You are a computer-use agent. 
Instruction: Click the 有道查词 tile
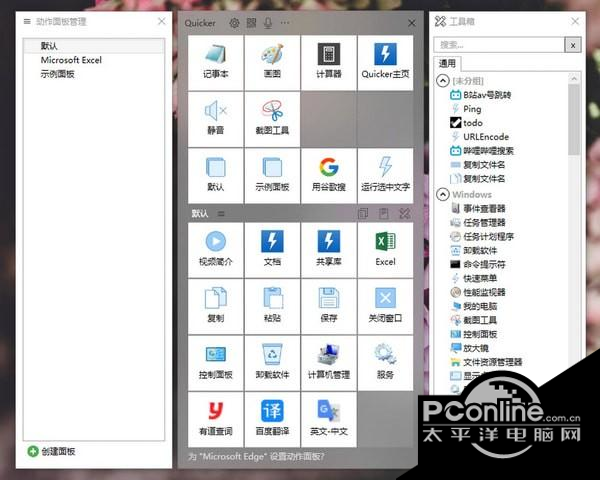click(x=215, y=420)
